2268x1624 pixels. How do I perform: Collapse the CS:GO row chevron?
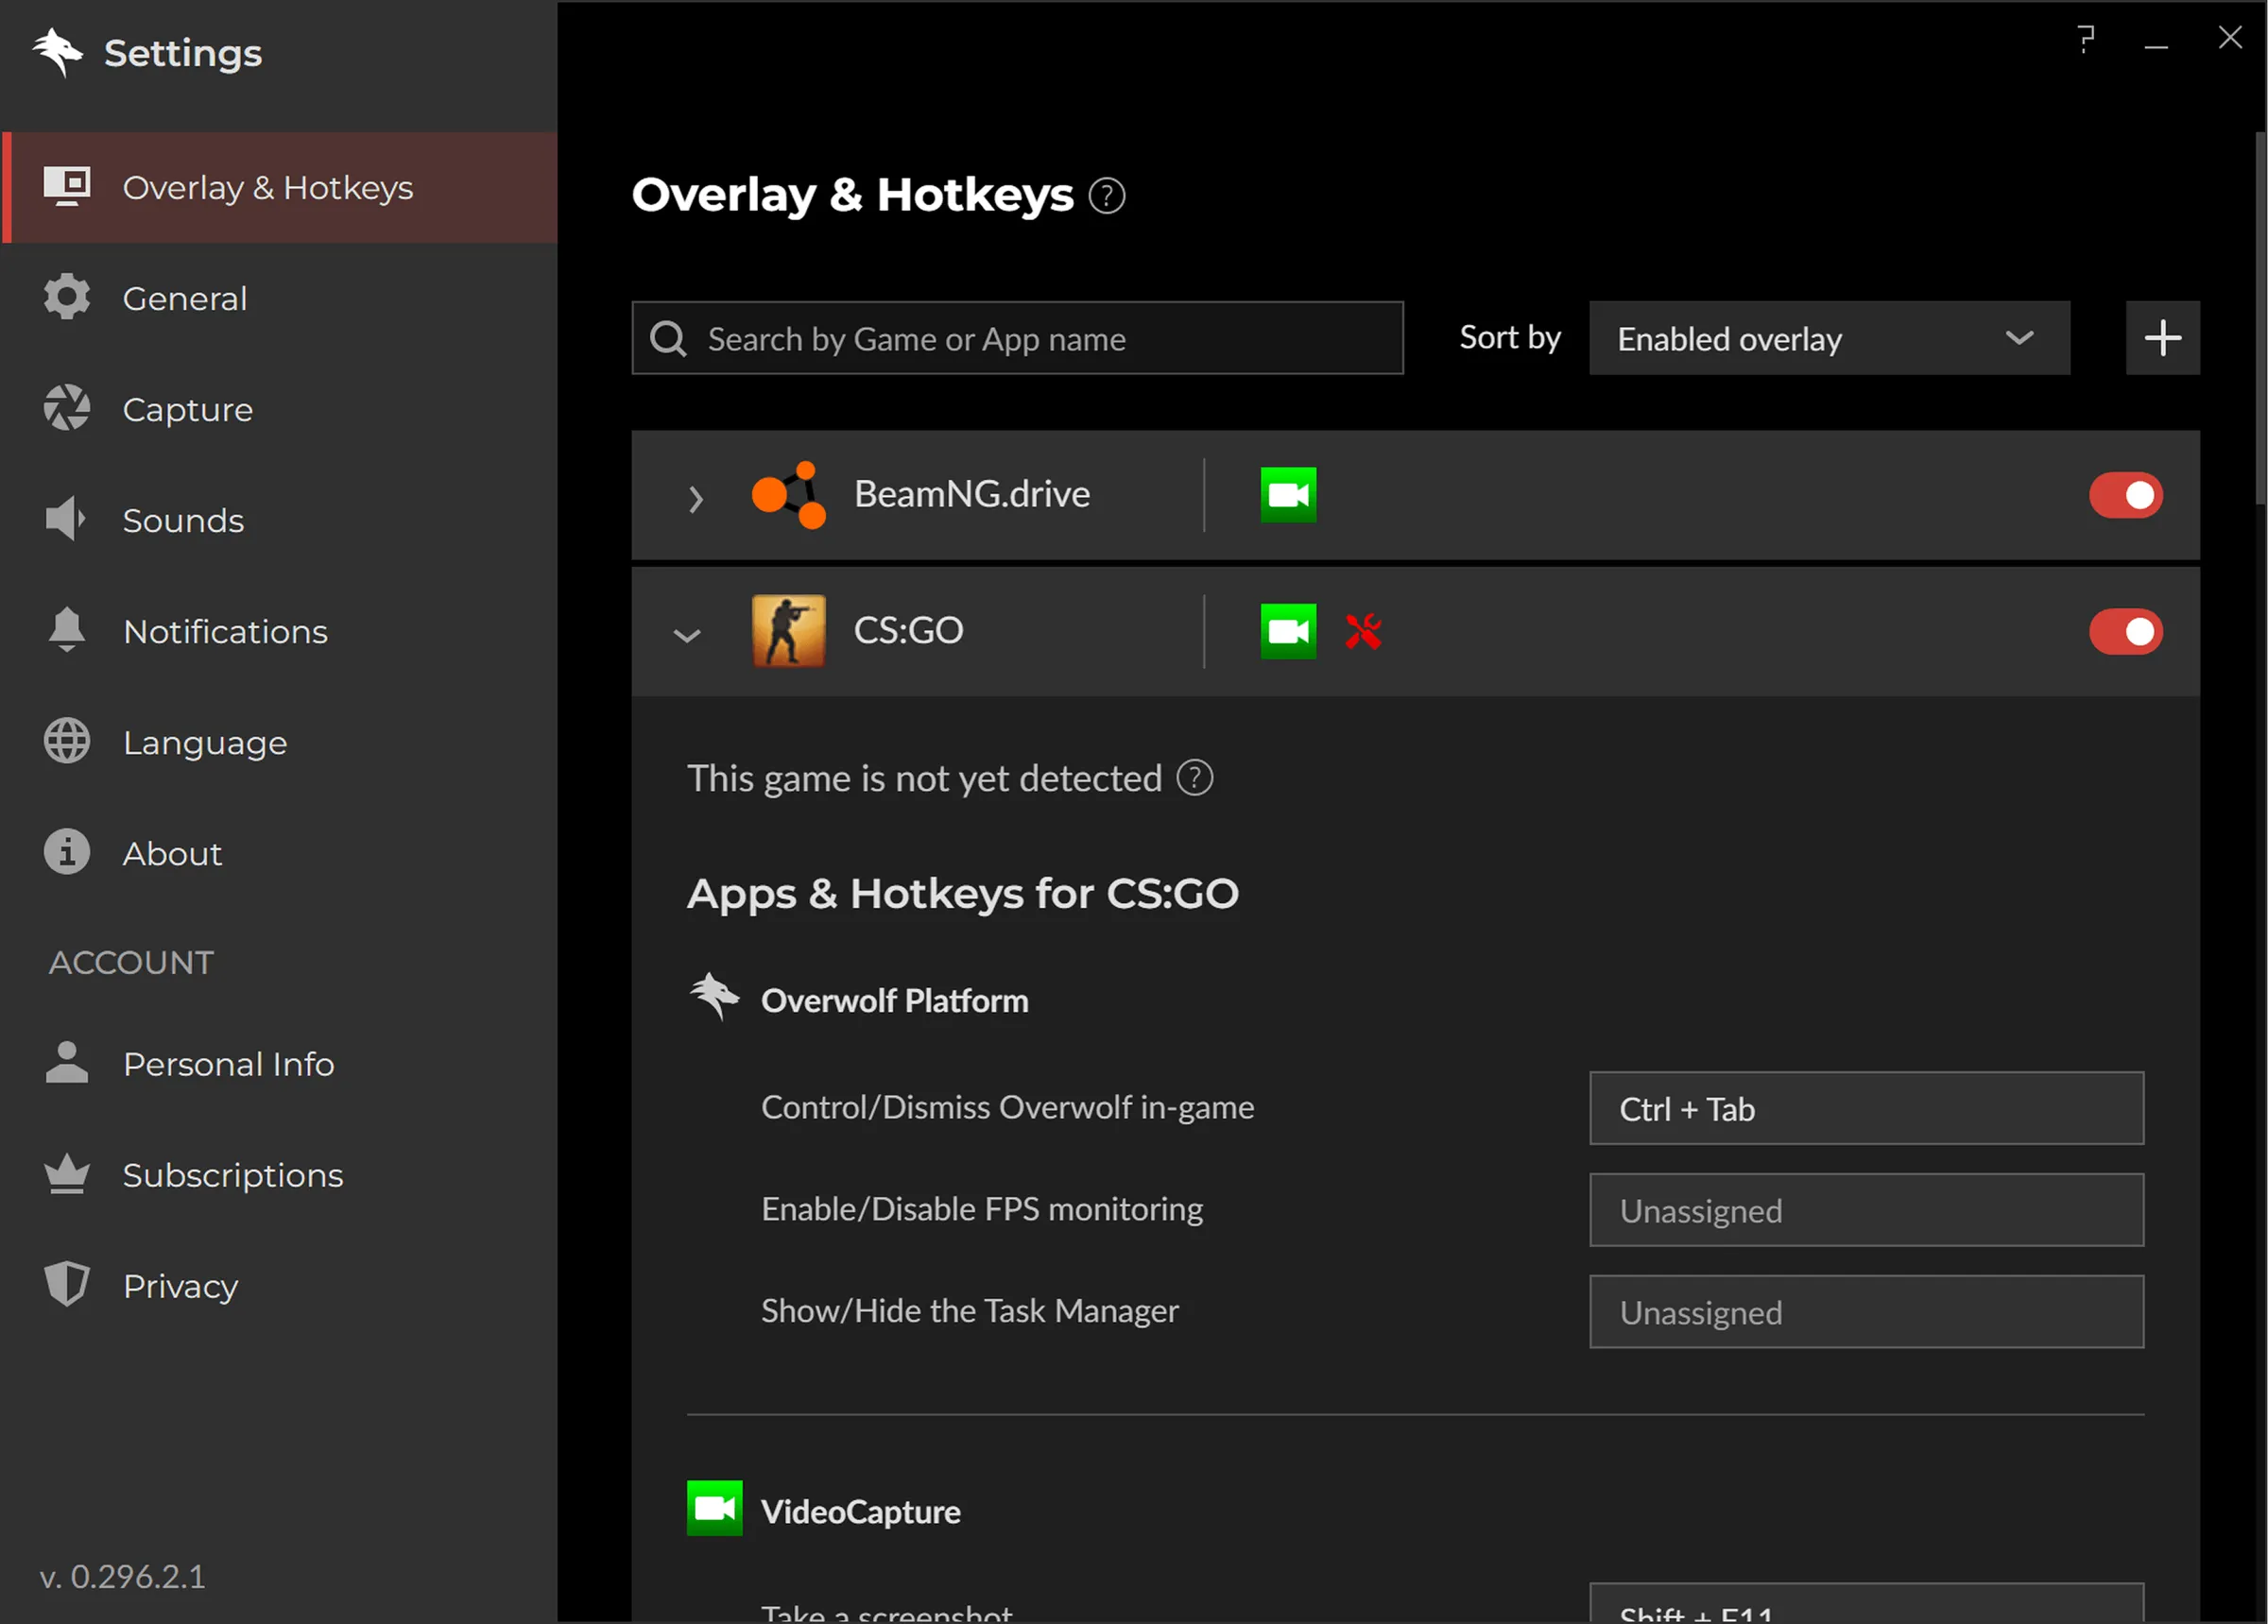(687, 635)
